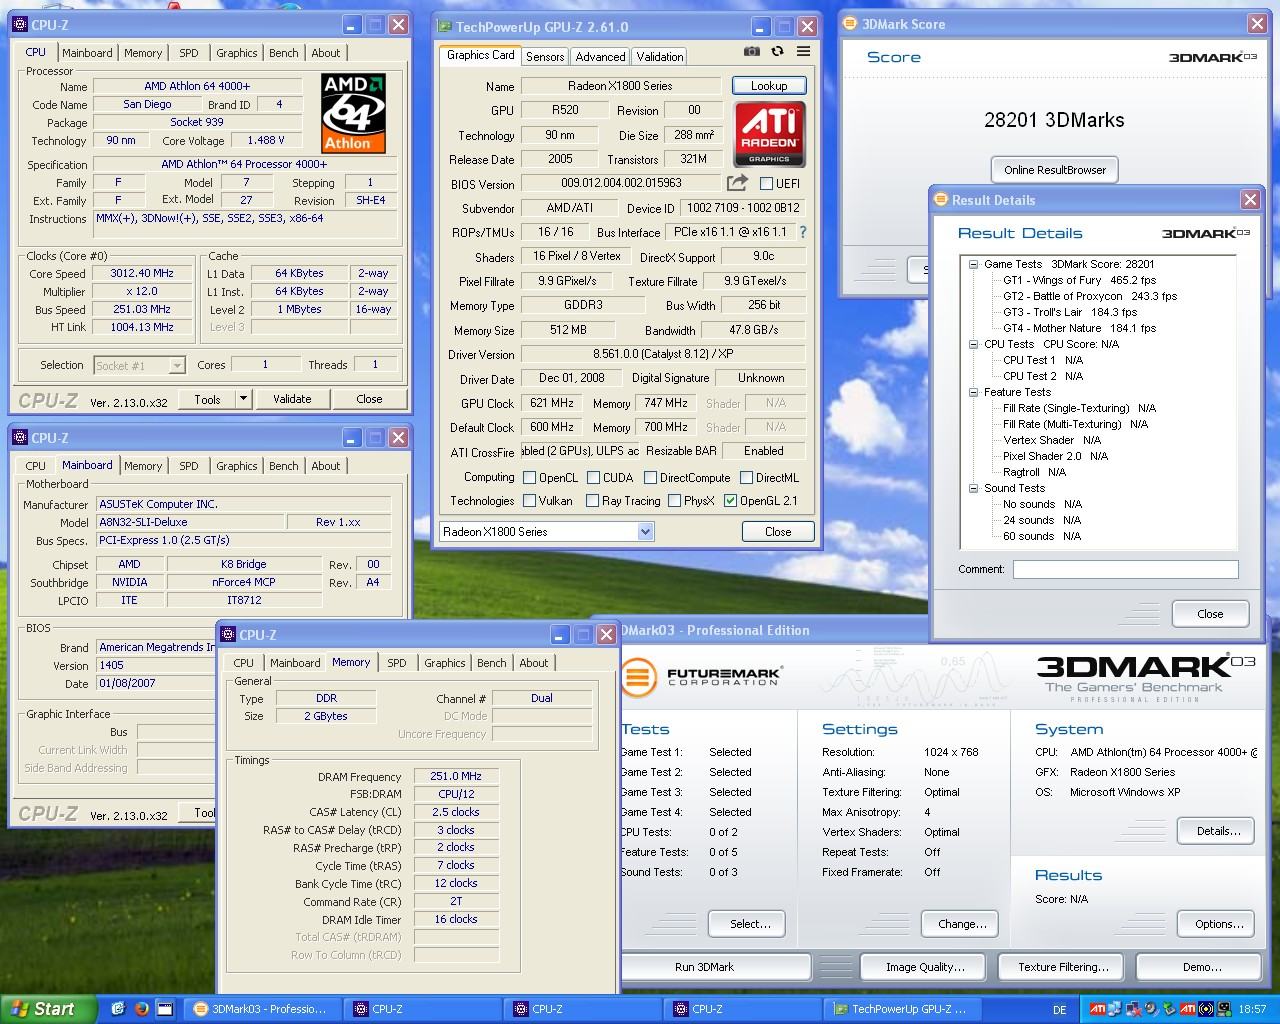1280x1024 pixels.
Task: Collapse the Game Tests tree node
Action: pyautogui.click(x=973, y=264)
